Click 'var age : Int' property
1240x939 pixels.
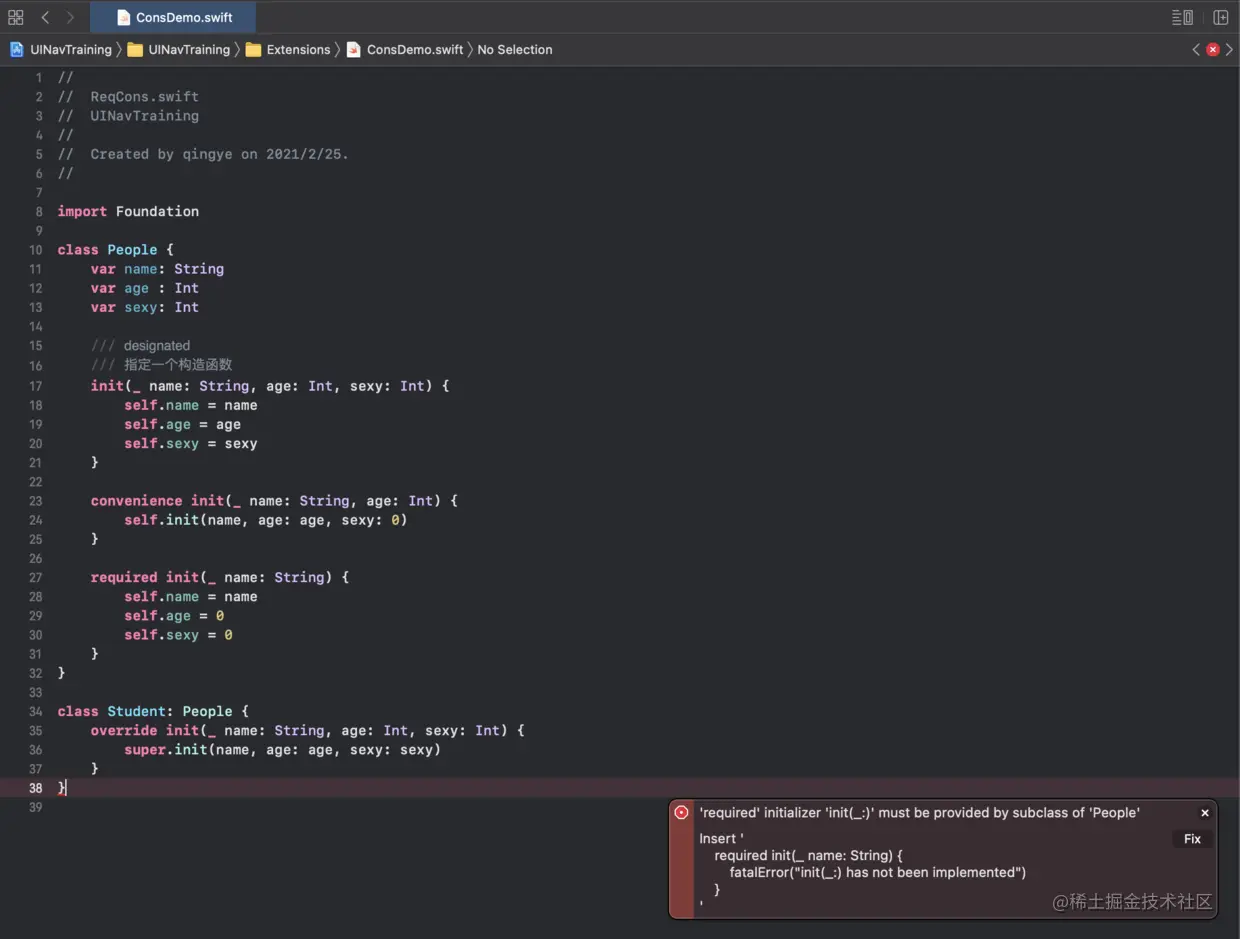coord(145,288)
